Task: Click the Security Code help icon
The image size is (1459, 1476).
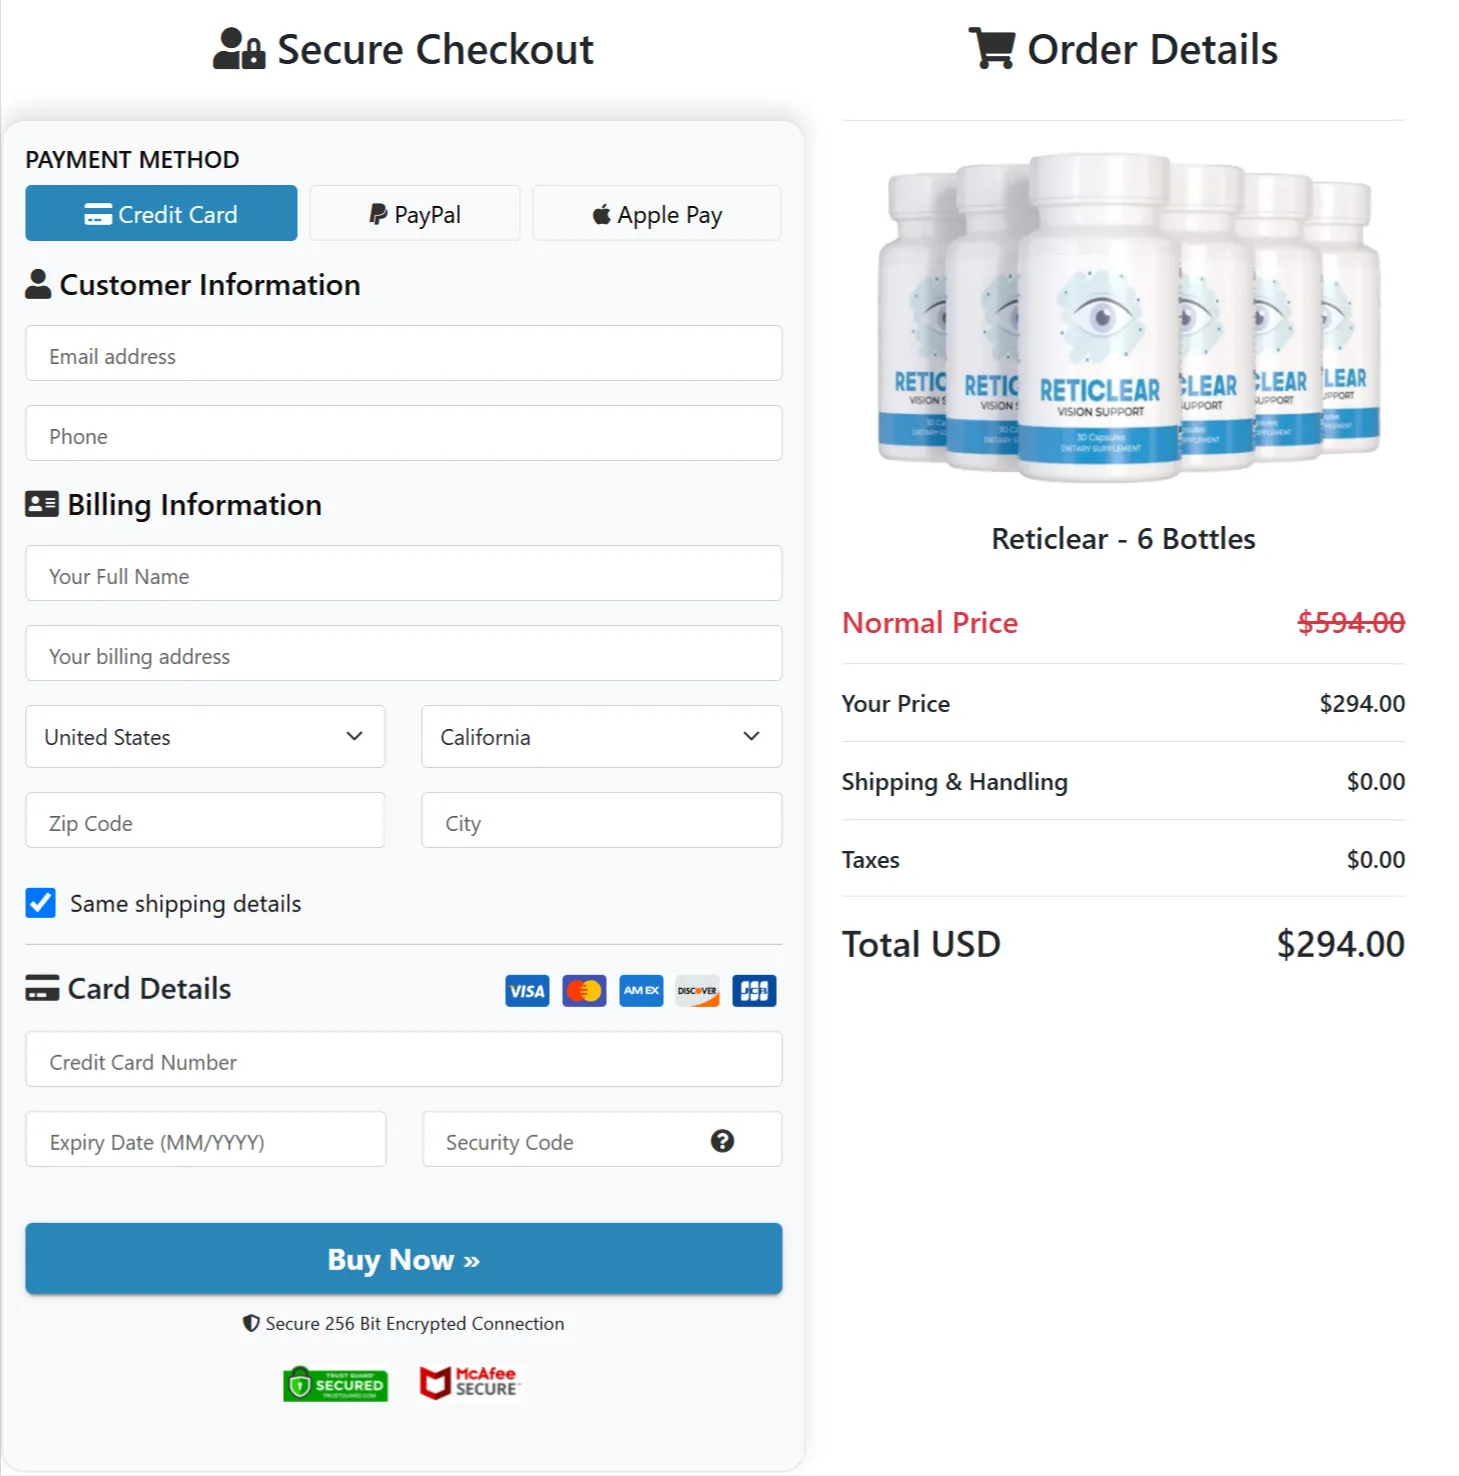Action: pyautogui.click(x=723, y=1140)
